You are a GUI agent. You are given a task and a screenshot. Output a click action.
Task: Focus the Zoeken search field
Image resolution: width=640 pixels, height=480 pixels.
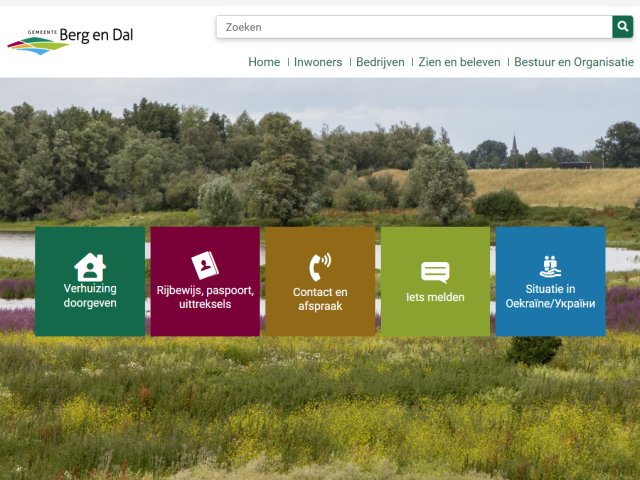point(414,27)
